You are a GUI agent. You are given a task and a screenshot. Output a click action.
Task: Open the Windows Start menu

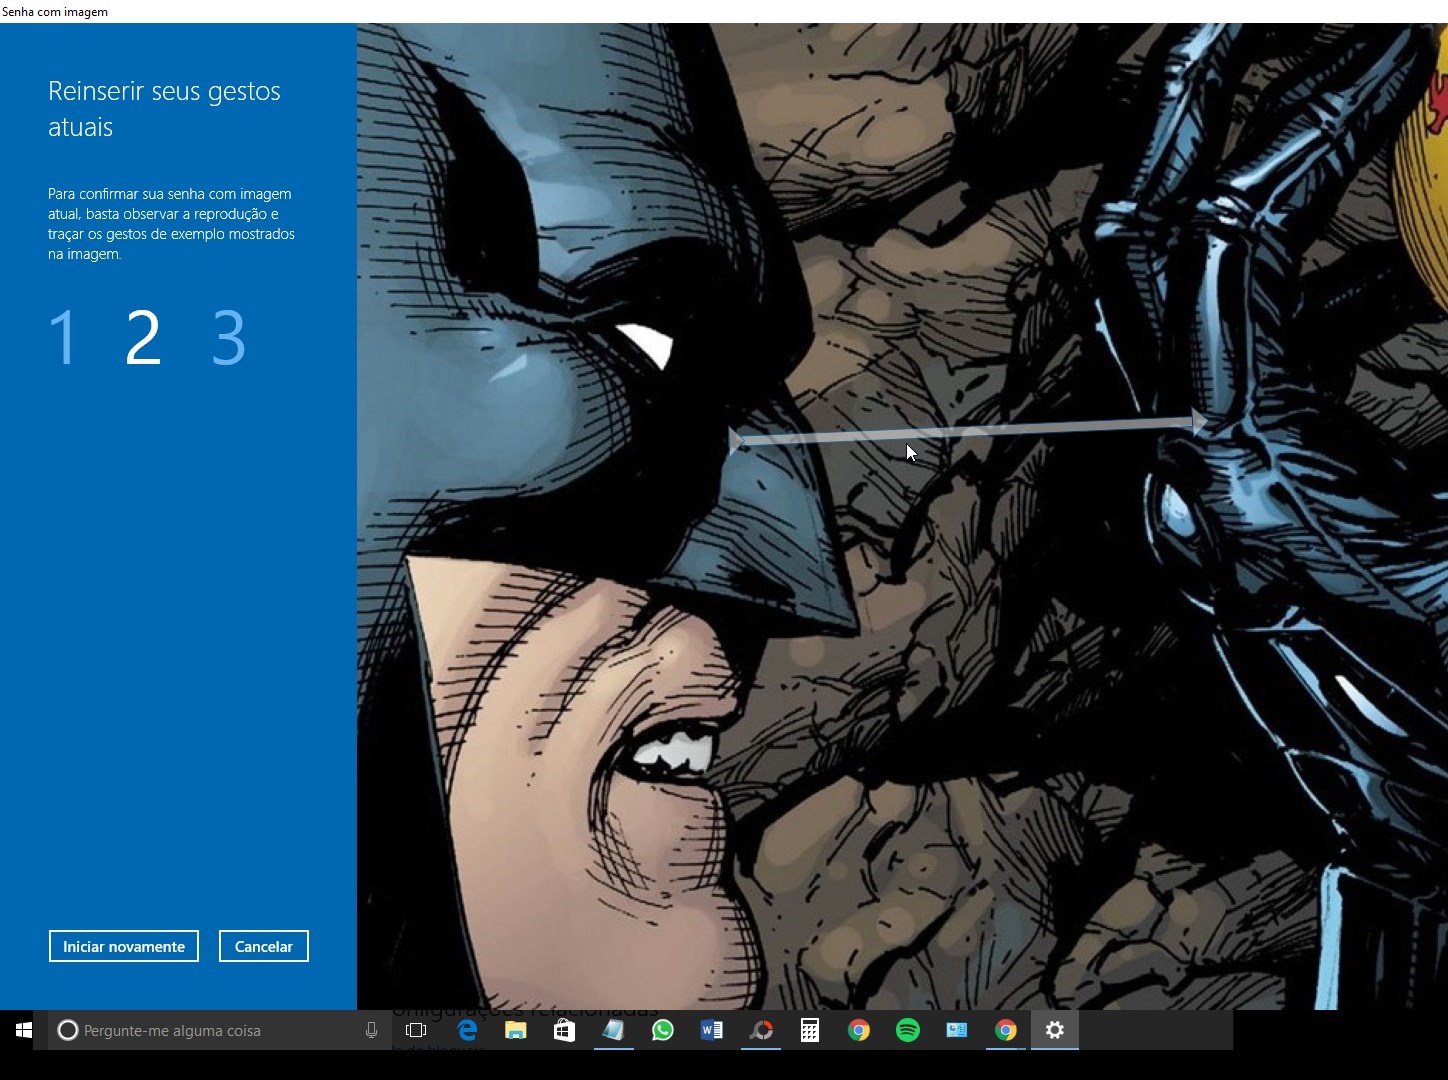[x=24, y=1030]
